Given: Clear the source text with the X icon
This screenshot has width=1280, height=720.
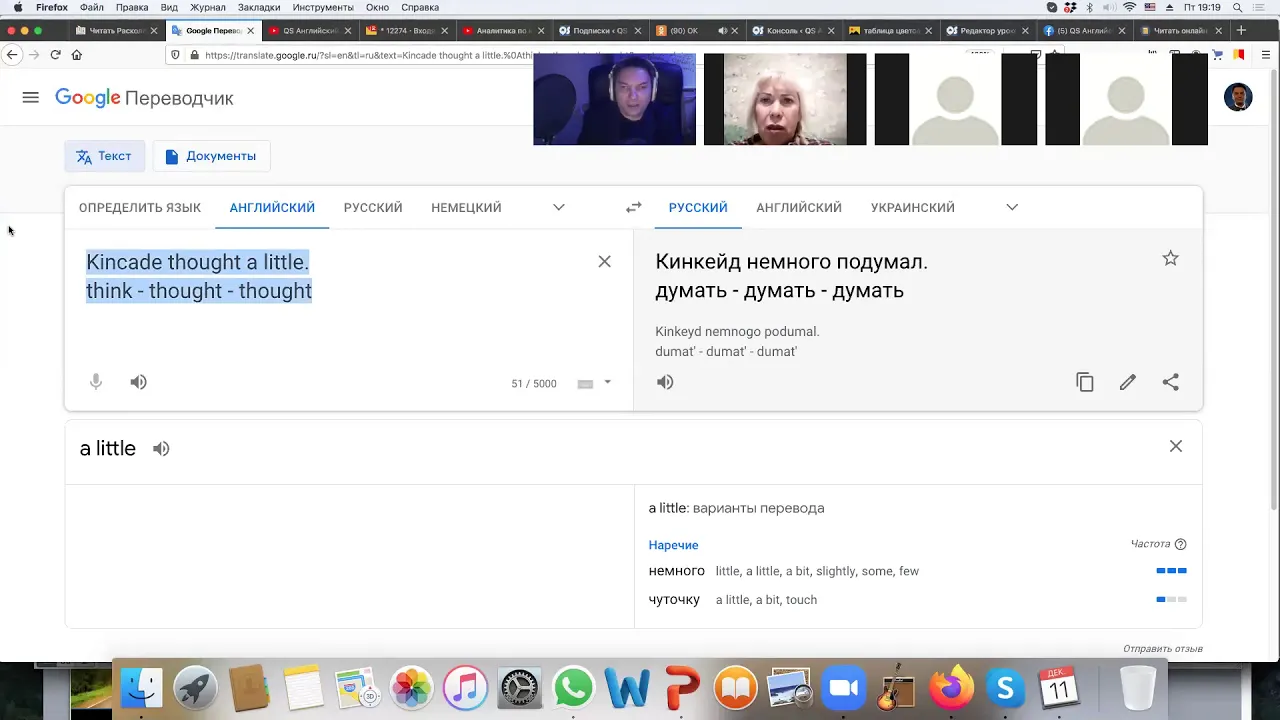Looking at the screenshot, I should click(x=604, y=261).
